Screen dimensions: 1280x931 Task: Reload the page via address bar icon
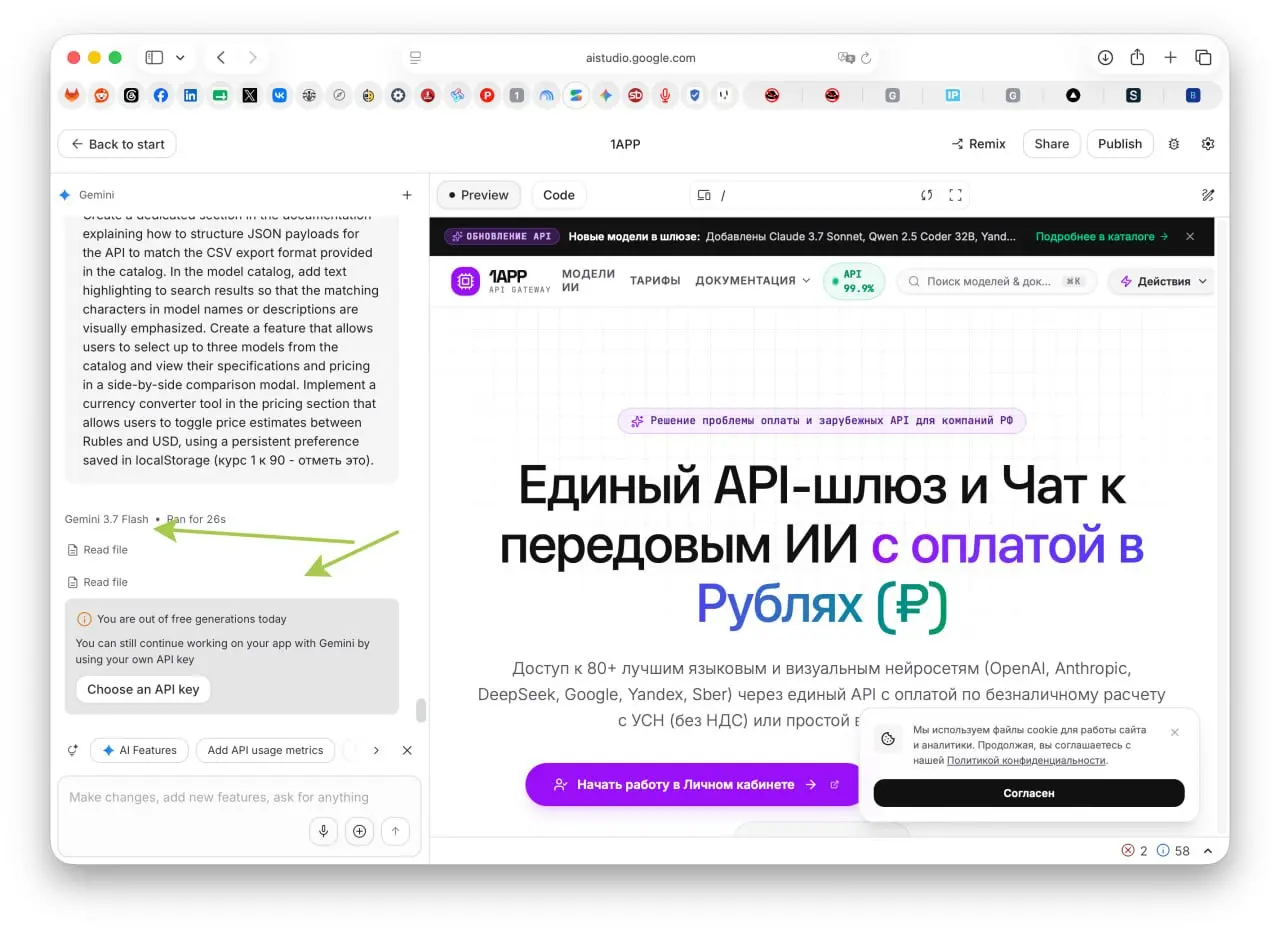tap(866, 58)
